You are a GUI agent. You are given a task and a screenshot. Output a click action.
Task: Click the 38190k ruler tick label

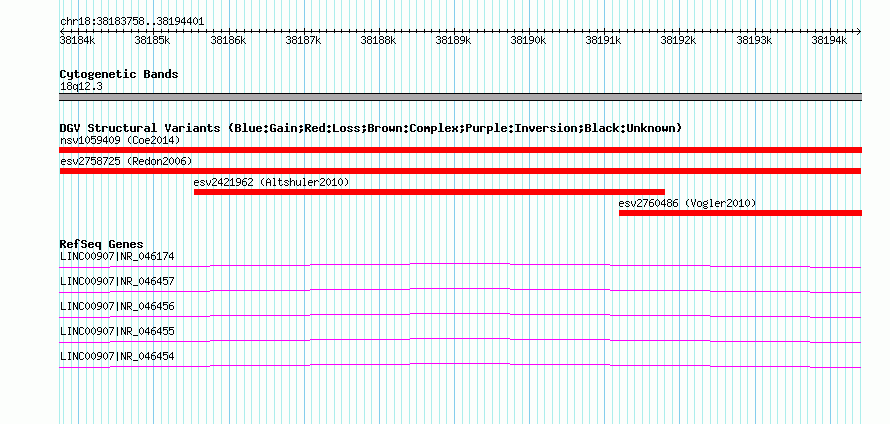tap(529, 40)
